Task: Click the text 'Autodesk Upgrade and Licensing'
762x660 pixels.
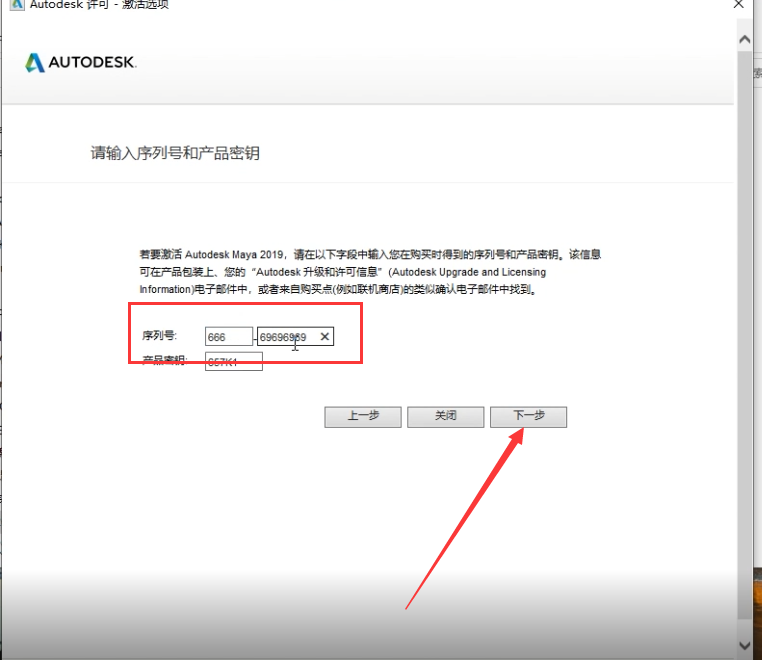Action: point(468,272)
